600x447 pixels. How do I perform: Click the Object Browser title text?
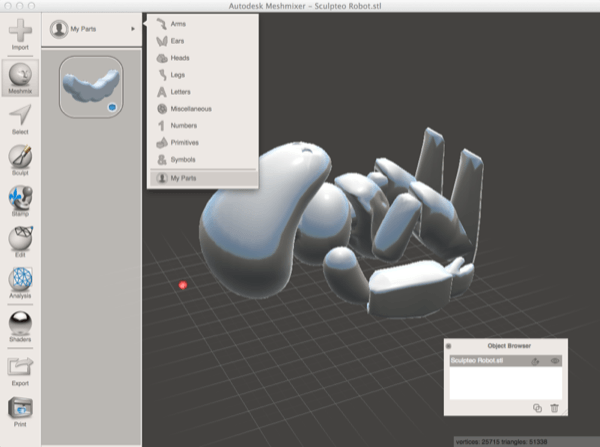pyautogui.click(x=509, y=346)
